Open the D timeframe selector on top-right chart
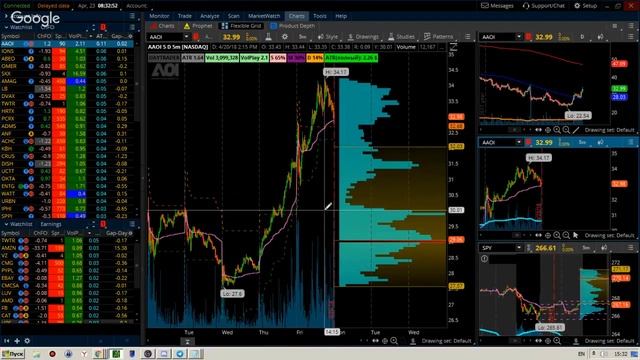The width and height of the screenshot is (640, 360). 582,37
